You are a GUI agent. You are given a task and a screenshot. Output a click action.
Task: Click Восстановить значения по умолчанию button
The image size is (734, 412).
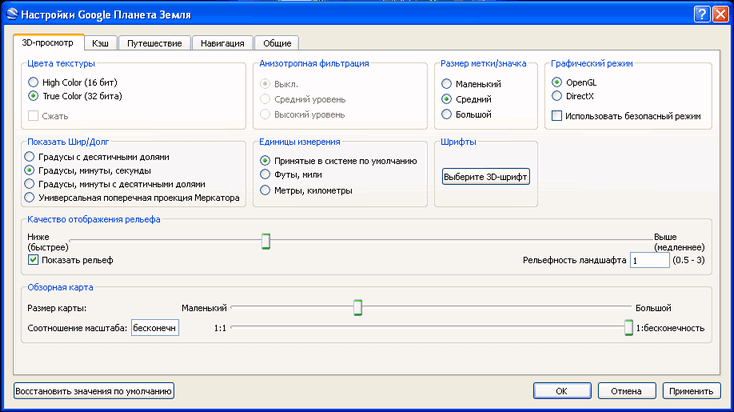pyautogui.click(x=94, y=391)
